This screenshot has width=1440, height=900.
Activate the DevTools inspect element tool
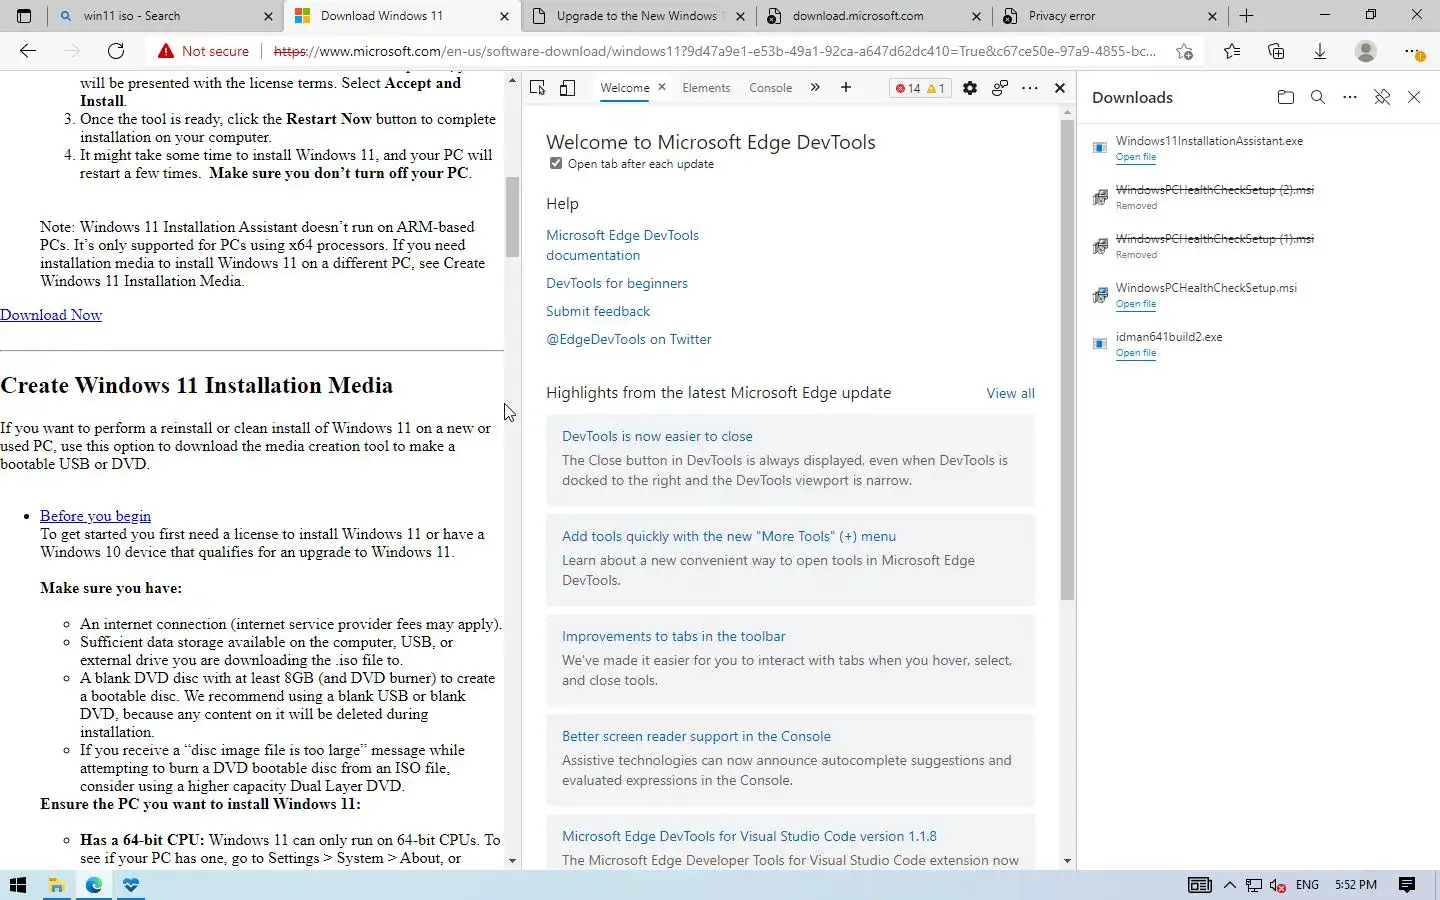[x=538, y=88]
